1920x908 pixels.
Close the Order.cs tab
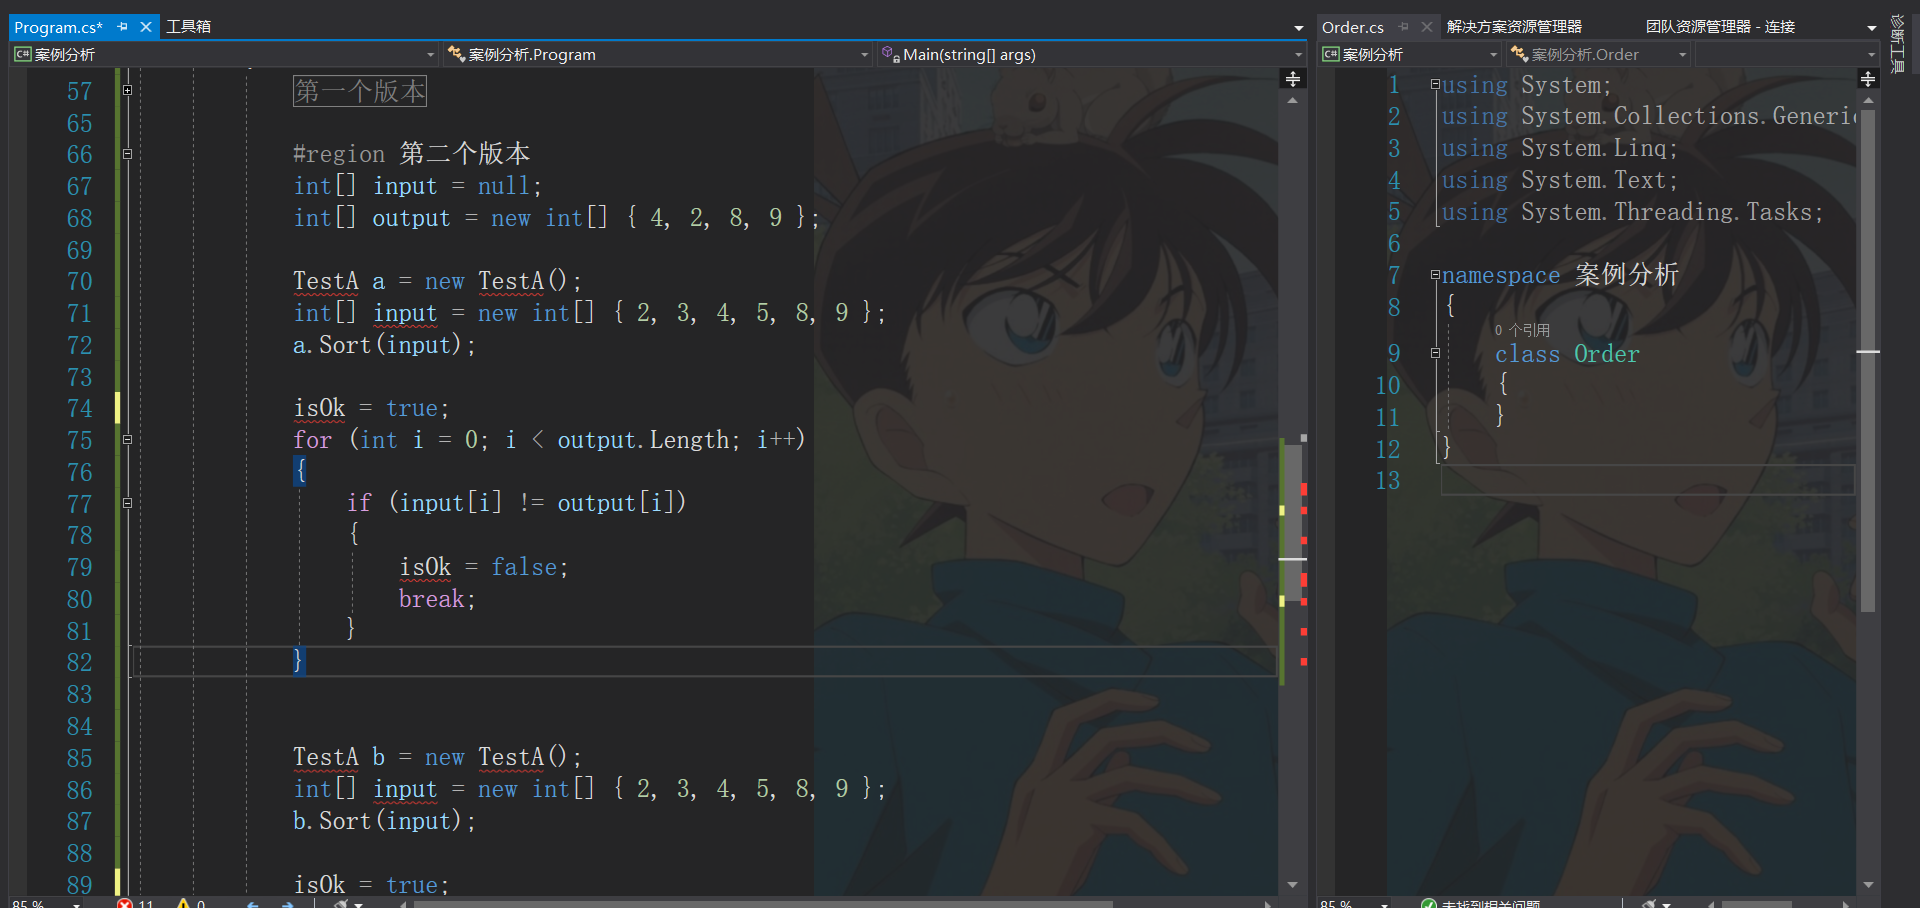pyautogui.click(x=1427, y=27)
